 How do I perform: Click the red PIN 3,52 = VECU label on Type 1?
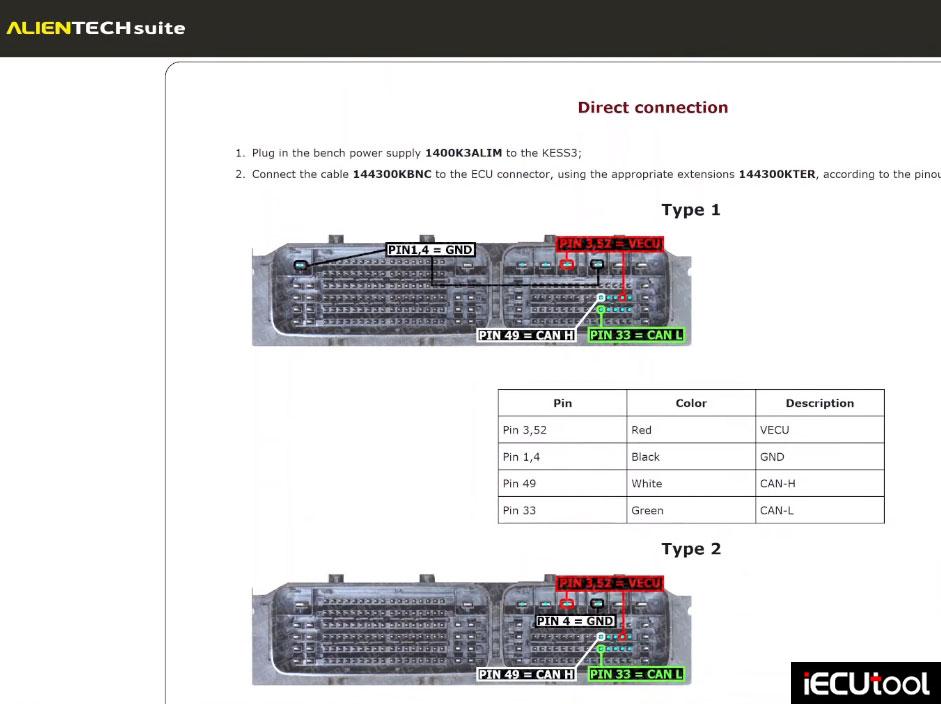610,244
